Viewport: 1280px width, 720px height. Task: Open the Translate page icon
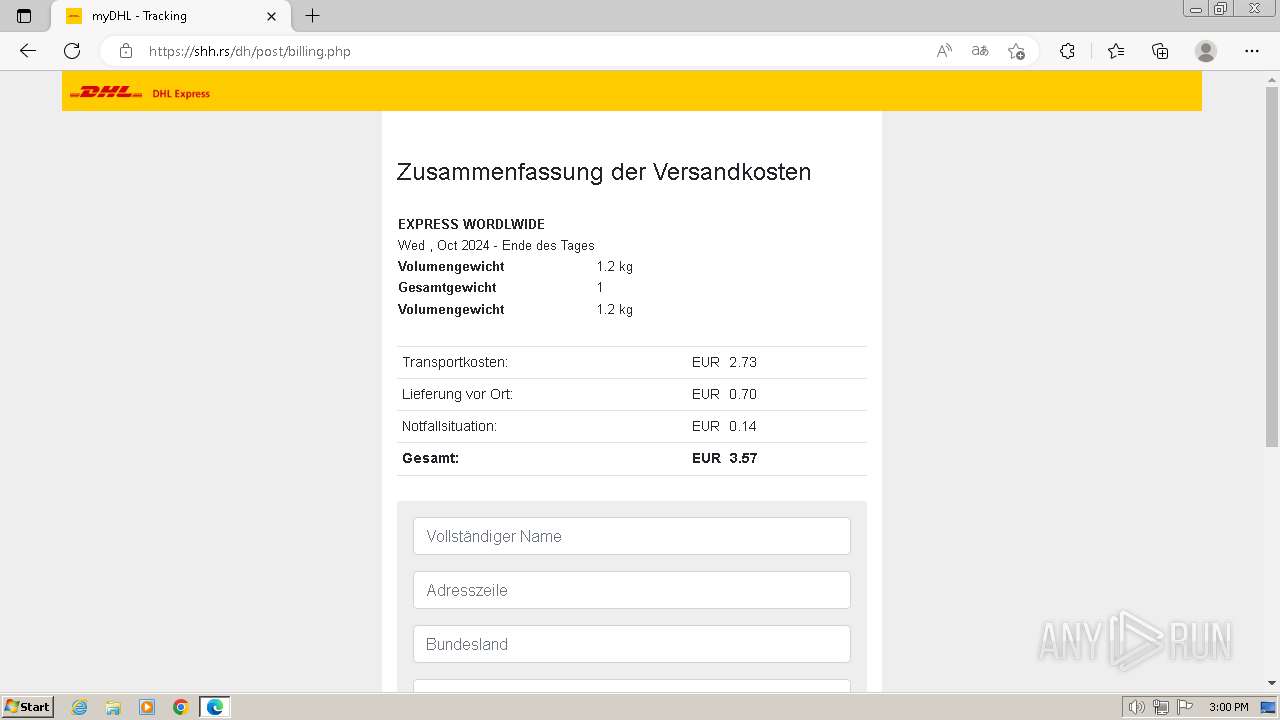click(980, 51)
